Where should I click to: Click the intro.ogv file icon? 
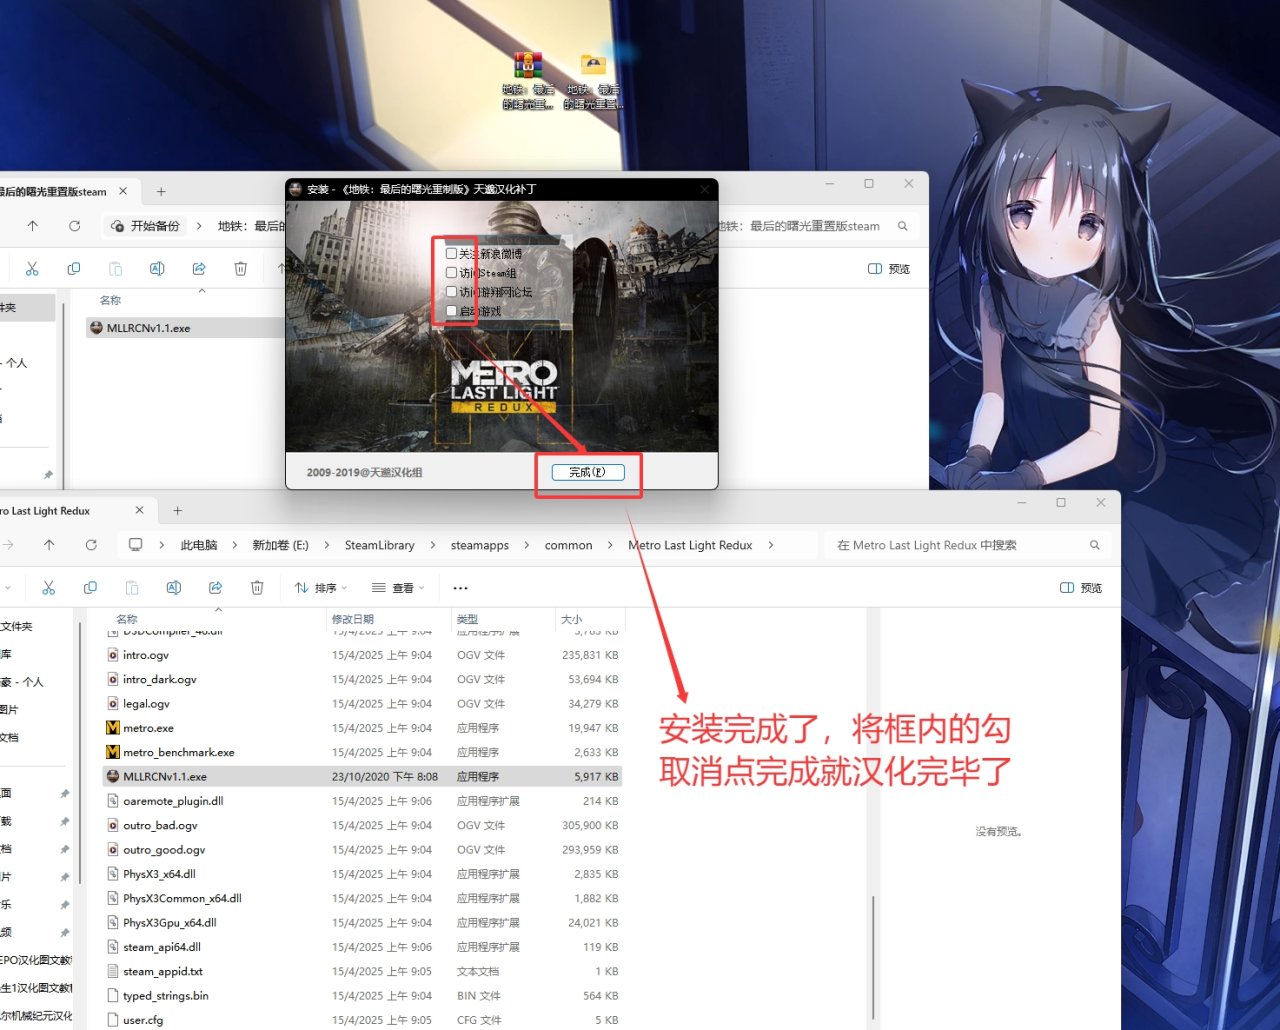[113, 655]
